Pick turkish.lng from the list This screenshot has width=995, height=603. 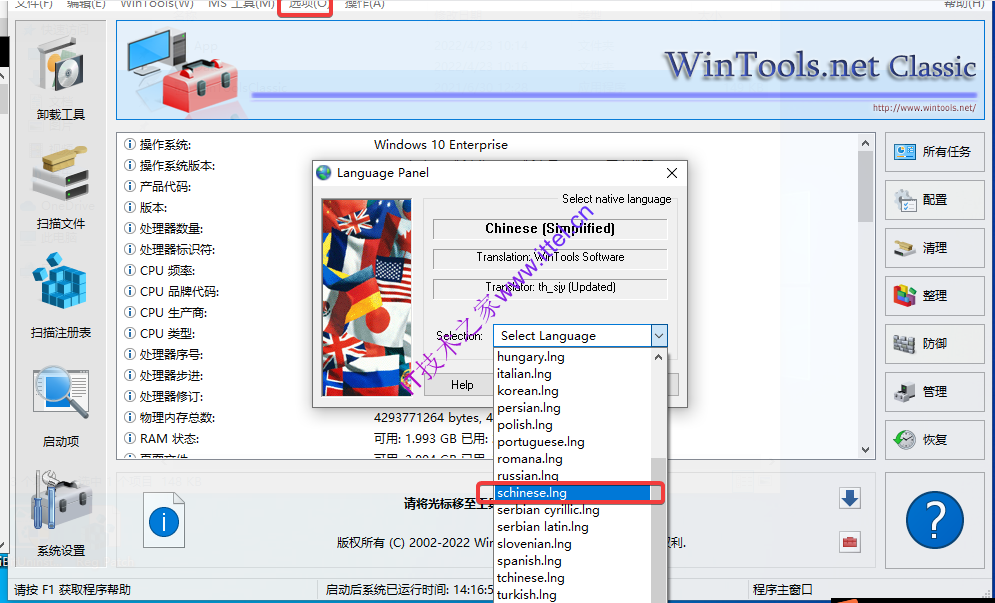click(573, 595)
